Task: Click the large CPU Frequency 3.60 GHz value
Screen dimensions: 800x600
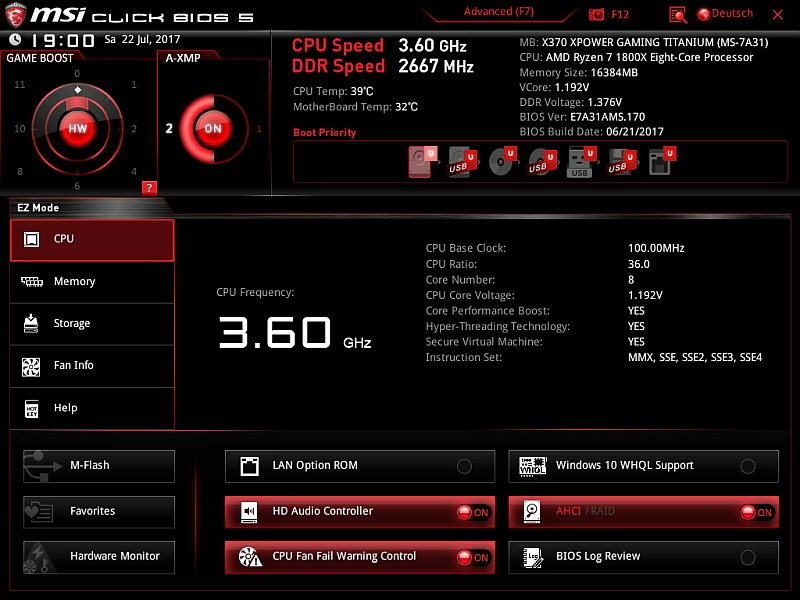Action: point(295,333)
